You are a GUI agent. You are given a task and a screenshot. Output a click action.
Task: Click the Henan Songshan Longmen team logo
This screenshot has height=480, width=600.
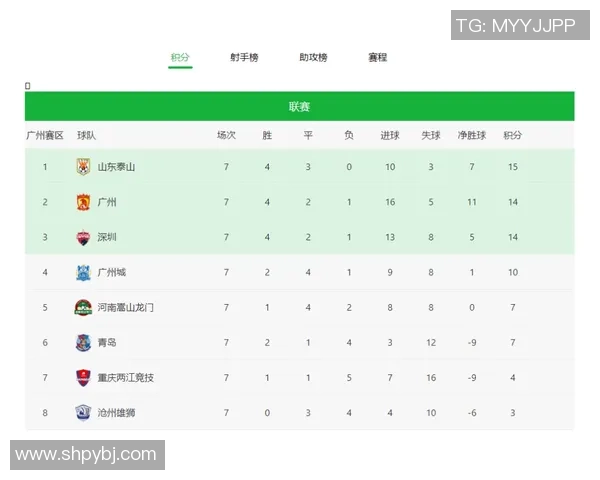coord(83,307)
